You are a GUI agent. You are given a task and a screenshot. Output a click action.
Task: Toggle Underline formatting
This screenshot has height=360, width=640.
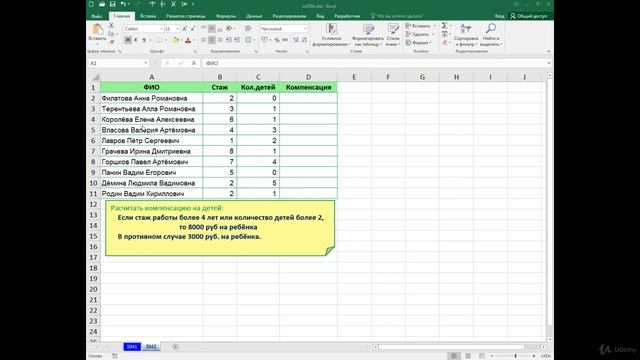[144, 40]
